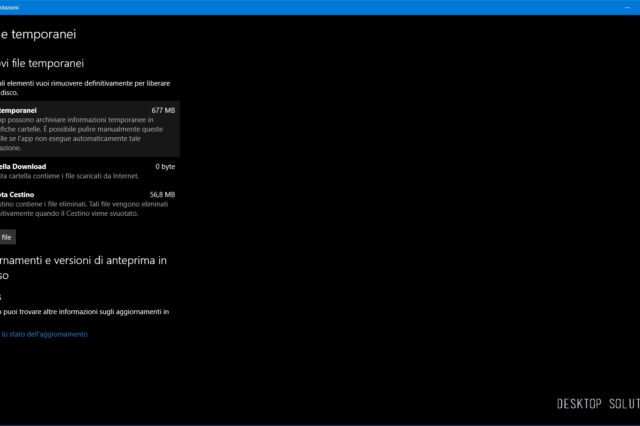Image resolution: width=640 pixels, height=426 pixels.
Task: Click the description about 'Cestino viene svuotato'
Action: pos(84,209)
